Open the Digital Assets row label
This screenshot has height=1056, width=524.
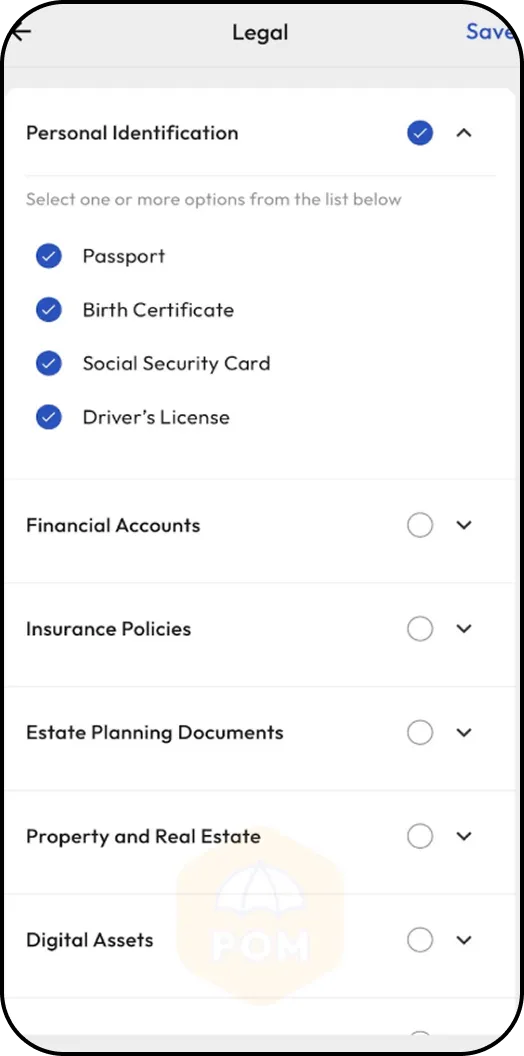(90, 940)
